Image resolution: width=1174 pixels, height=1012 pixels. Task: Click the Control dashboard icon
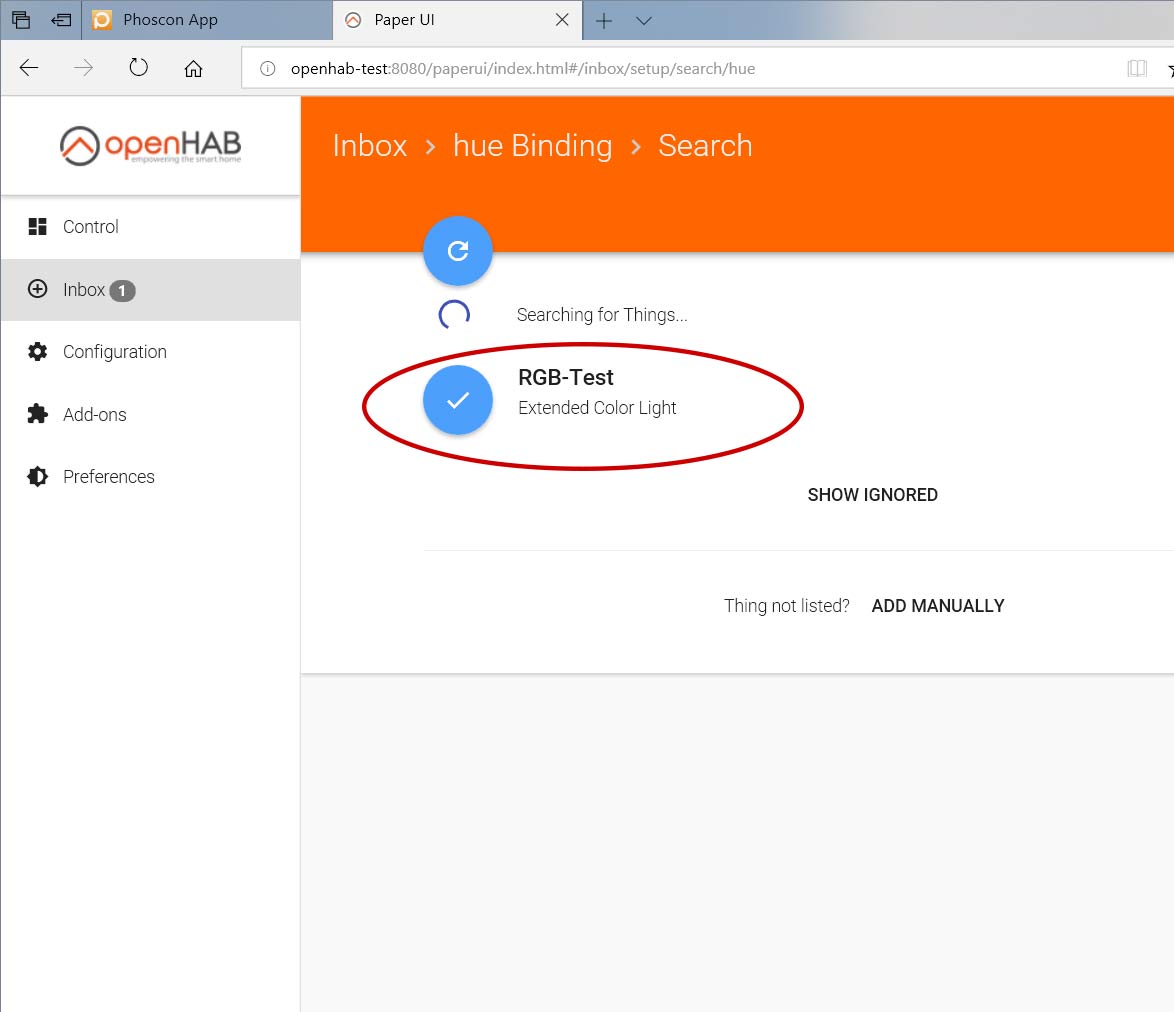tap(37, 227)
